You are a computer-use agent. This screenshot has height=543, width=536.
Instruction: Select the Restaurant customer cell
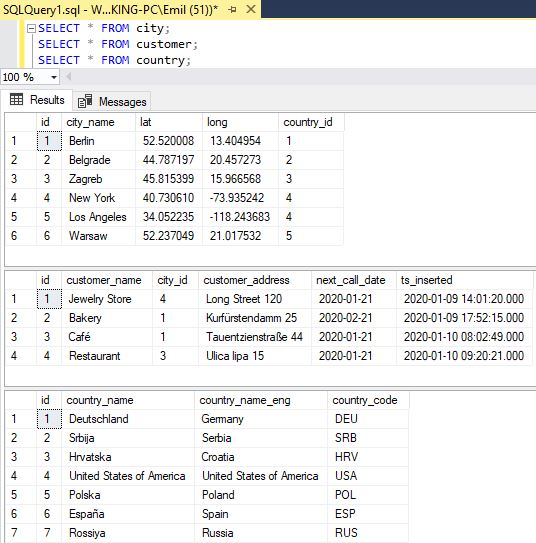(x=107, y=356)
